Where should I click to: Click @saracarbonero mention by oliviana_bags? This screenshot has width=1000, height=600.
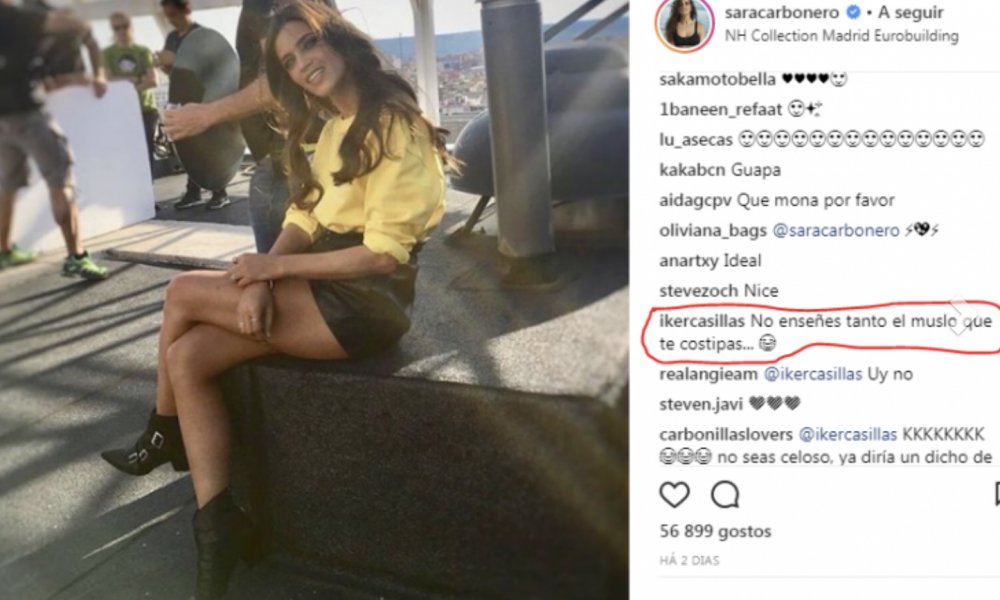pyautogui.click(x=835, y=230)
